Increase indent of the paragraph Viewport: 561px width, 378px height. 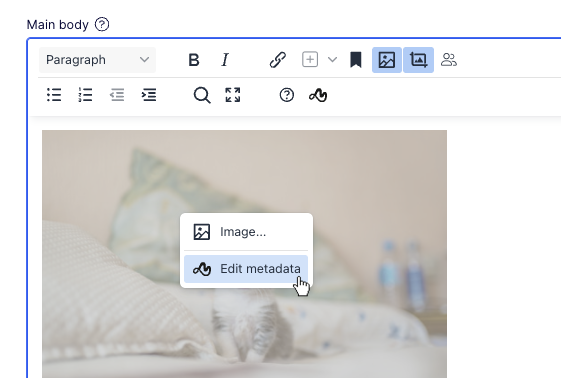[149, 95]
